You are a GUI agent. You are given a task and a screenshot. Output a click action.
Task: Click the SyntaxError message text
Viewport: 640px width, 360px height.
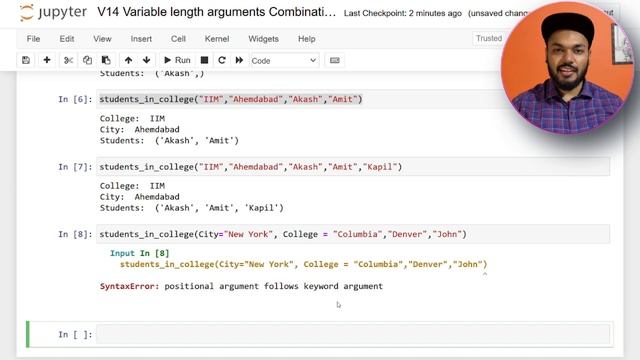click(x=241, y=286)
